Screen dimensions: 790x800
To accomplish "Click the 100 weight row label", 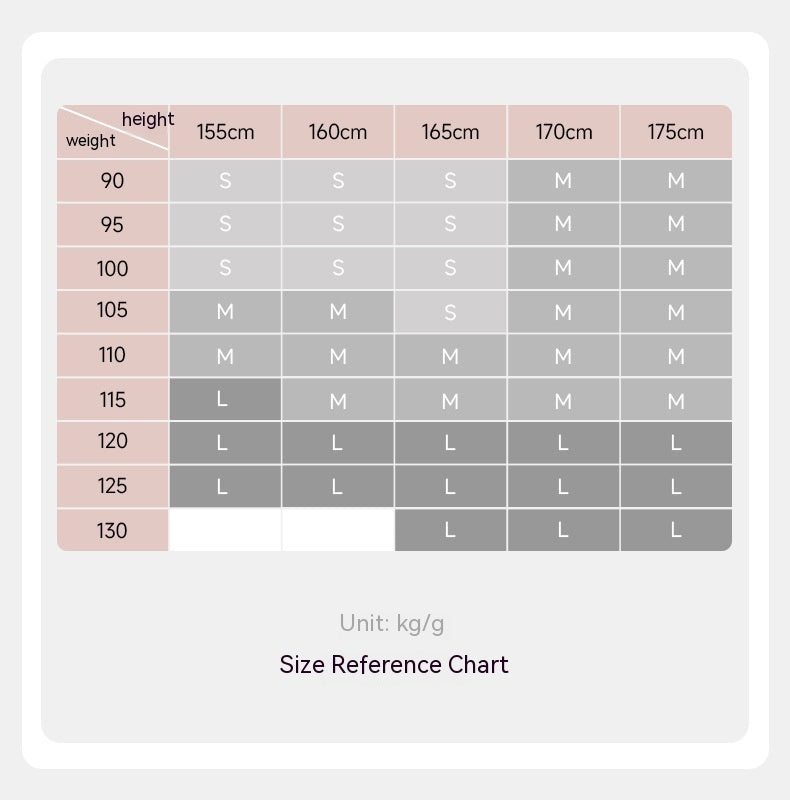I will (x=113, y=268).
